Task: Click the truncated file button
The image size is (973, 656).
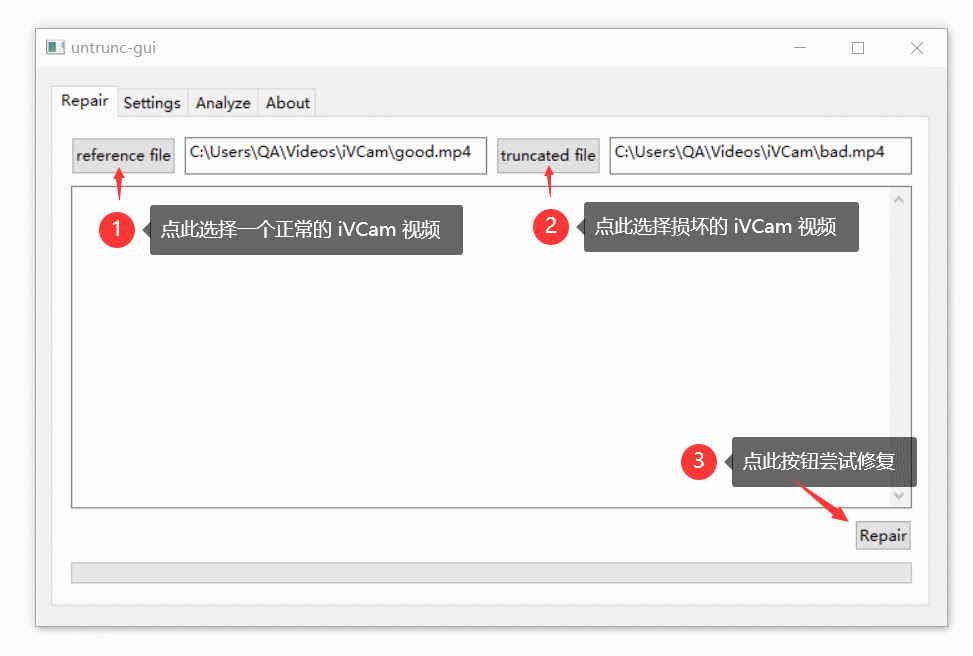Action: [x=548, y=155]
